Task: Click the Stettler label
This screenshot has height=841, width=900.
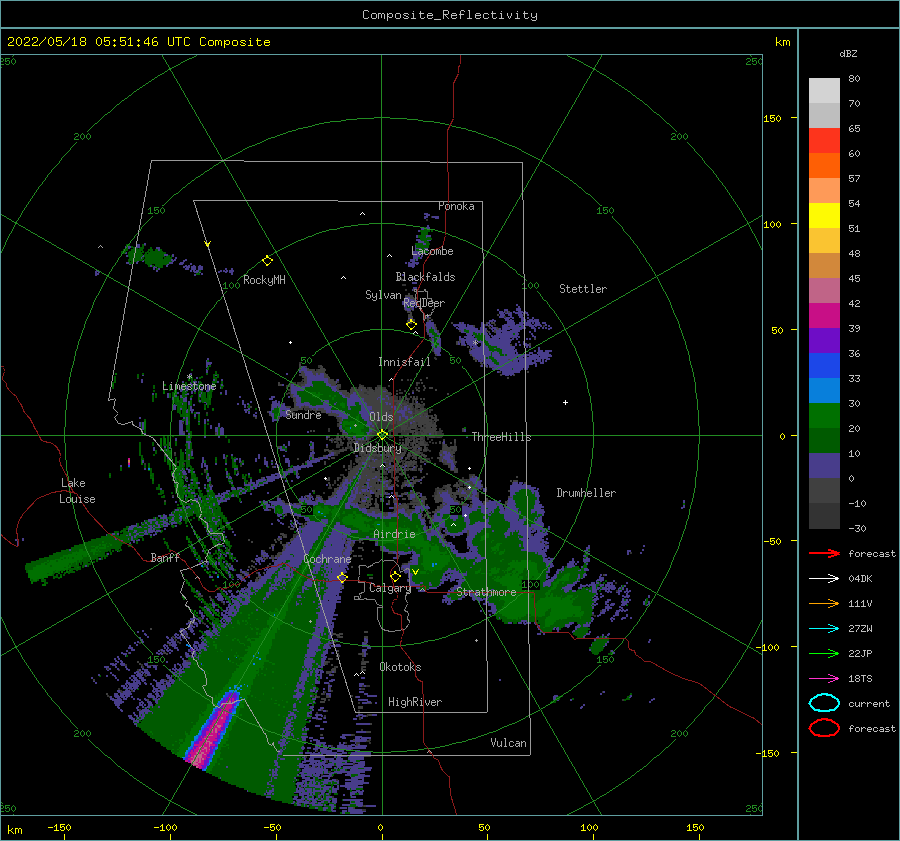Action: 583,289
